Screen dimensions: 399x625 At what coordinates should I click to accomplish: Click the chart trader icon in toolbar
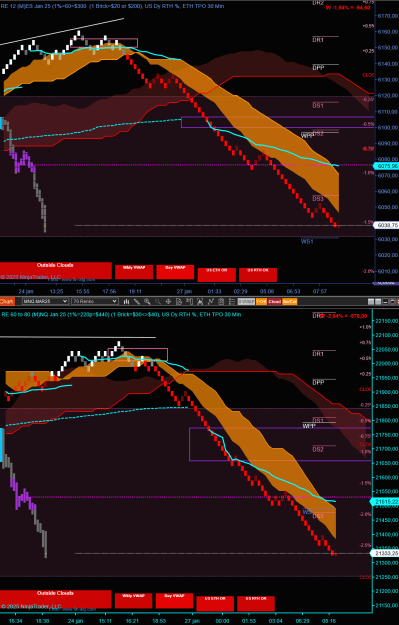tap(189, 301)
